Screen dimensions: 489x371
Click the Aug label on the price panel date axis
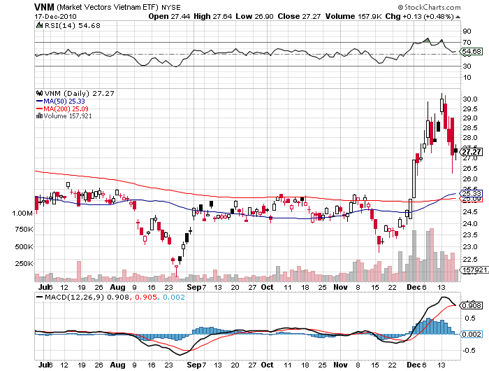click(117, 287)
